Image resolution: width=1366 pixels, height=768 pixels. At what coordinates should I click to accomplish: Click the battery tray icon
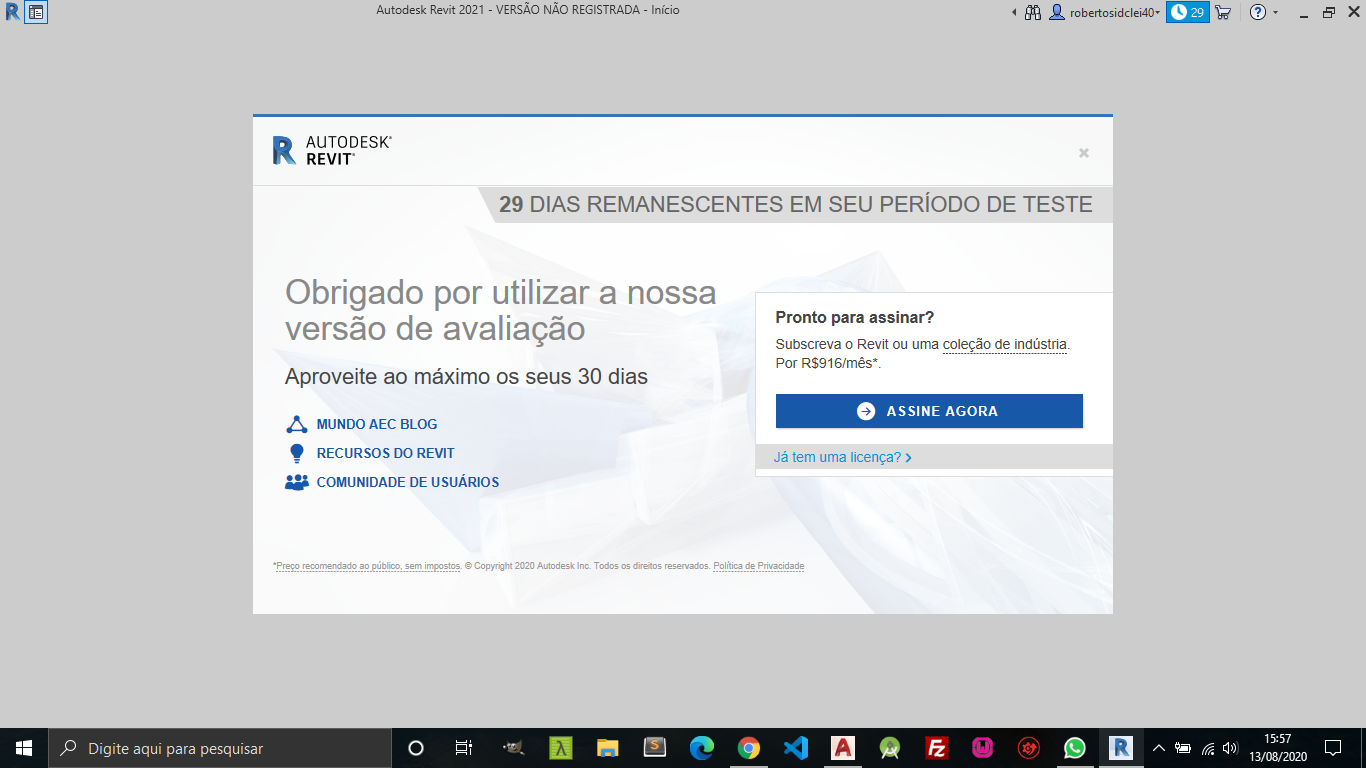1183,748
